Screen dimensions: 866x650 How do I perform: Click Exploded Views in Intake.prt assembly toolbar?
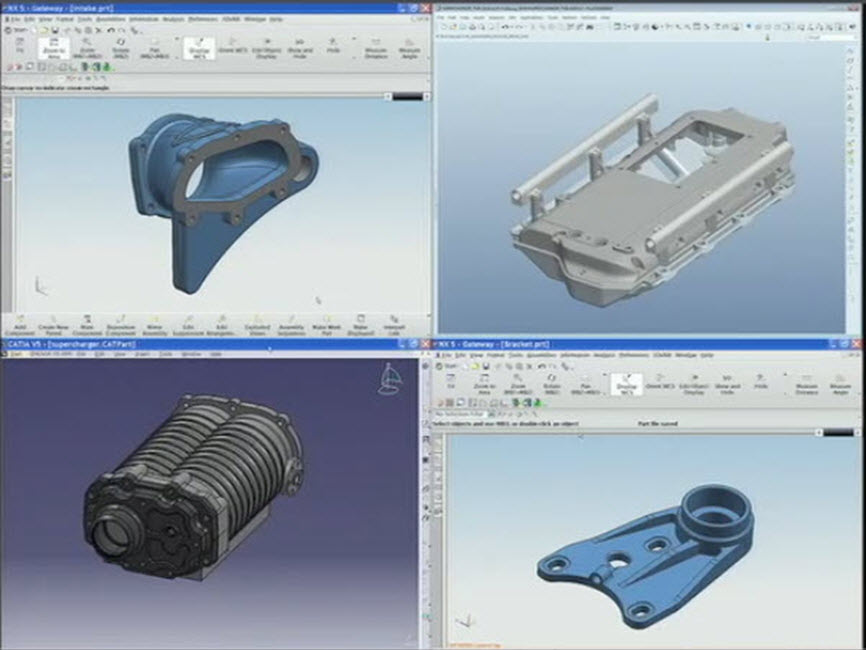[257, 326]
